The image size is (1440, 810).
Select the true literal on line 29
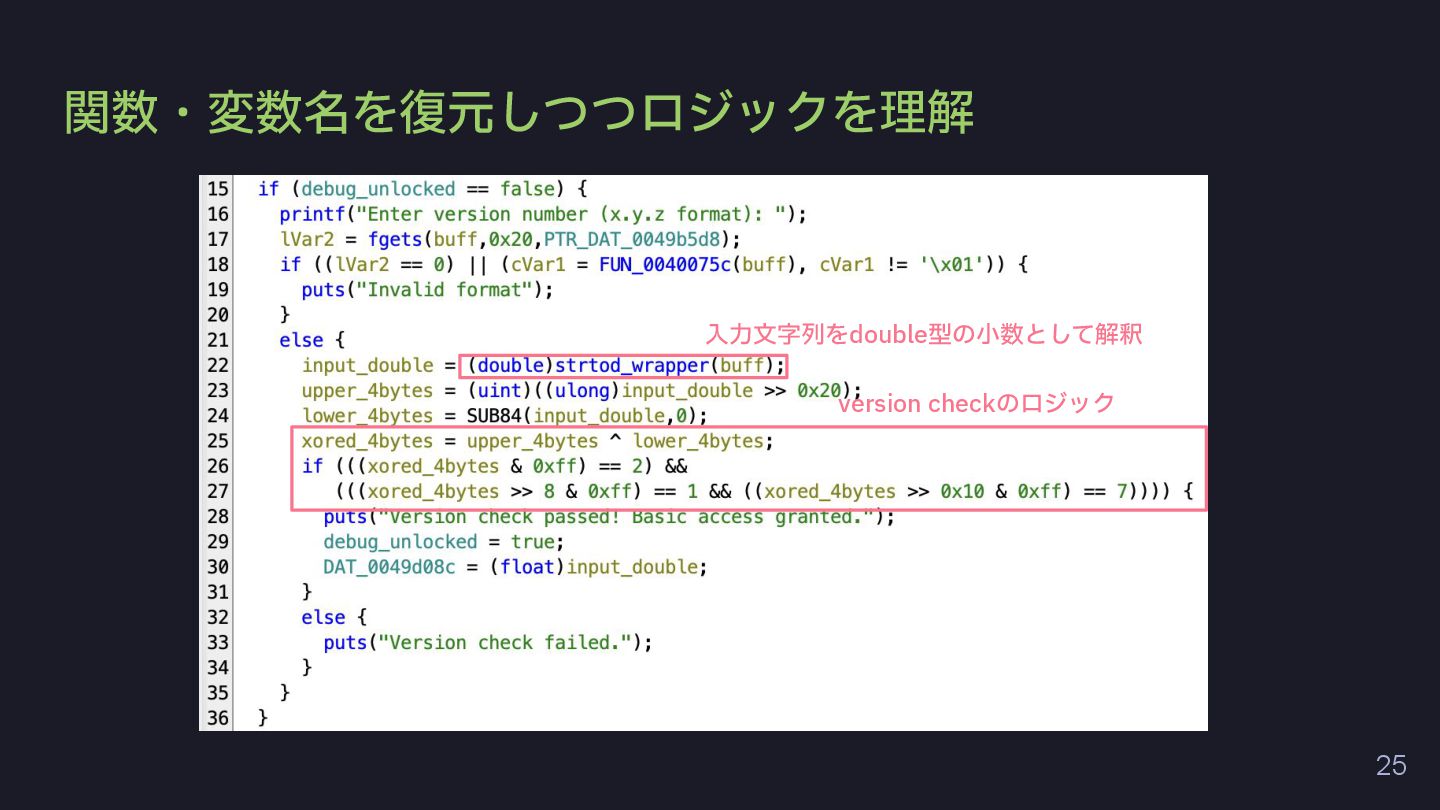click(531, 541)
